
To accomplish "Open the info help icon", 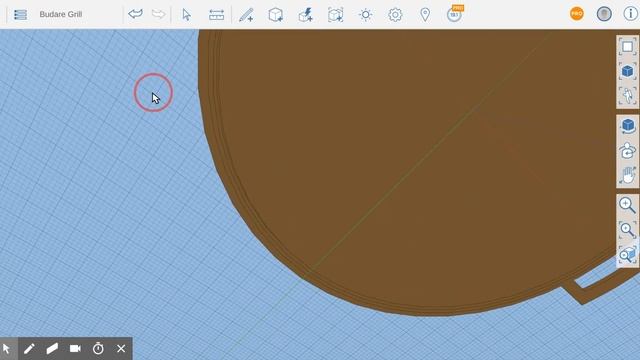I will pos(631,14).
